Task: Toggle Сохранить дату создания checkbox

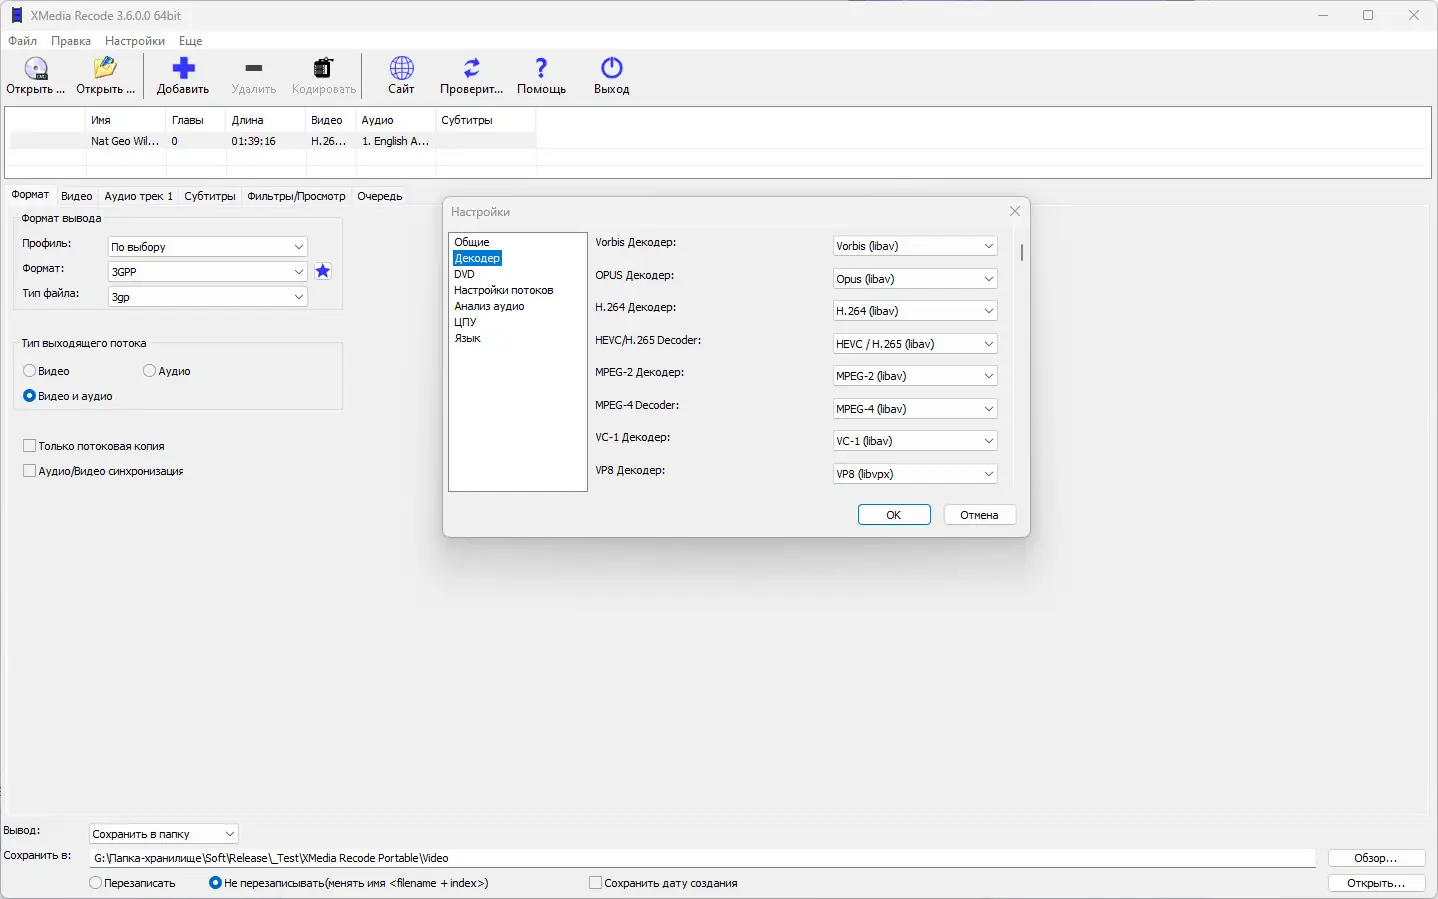Action: point(595,883)
